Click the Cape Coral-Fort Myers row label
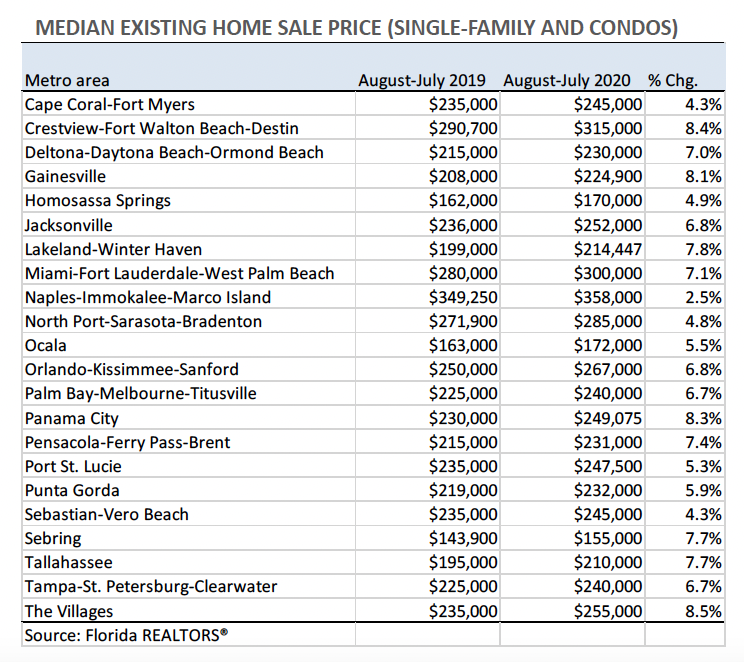 (x=110, y=104)
